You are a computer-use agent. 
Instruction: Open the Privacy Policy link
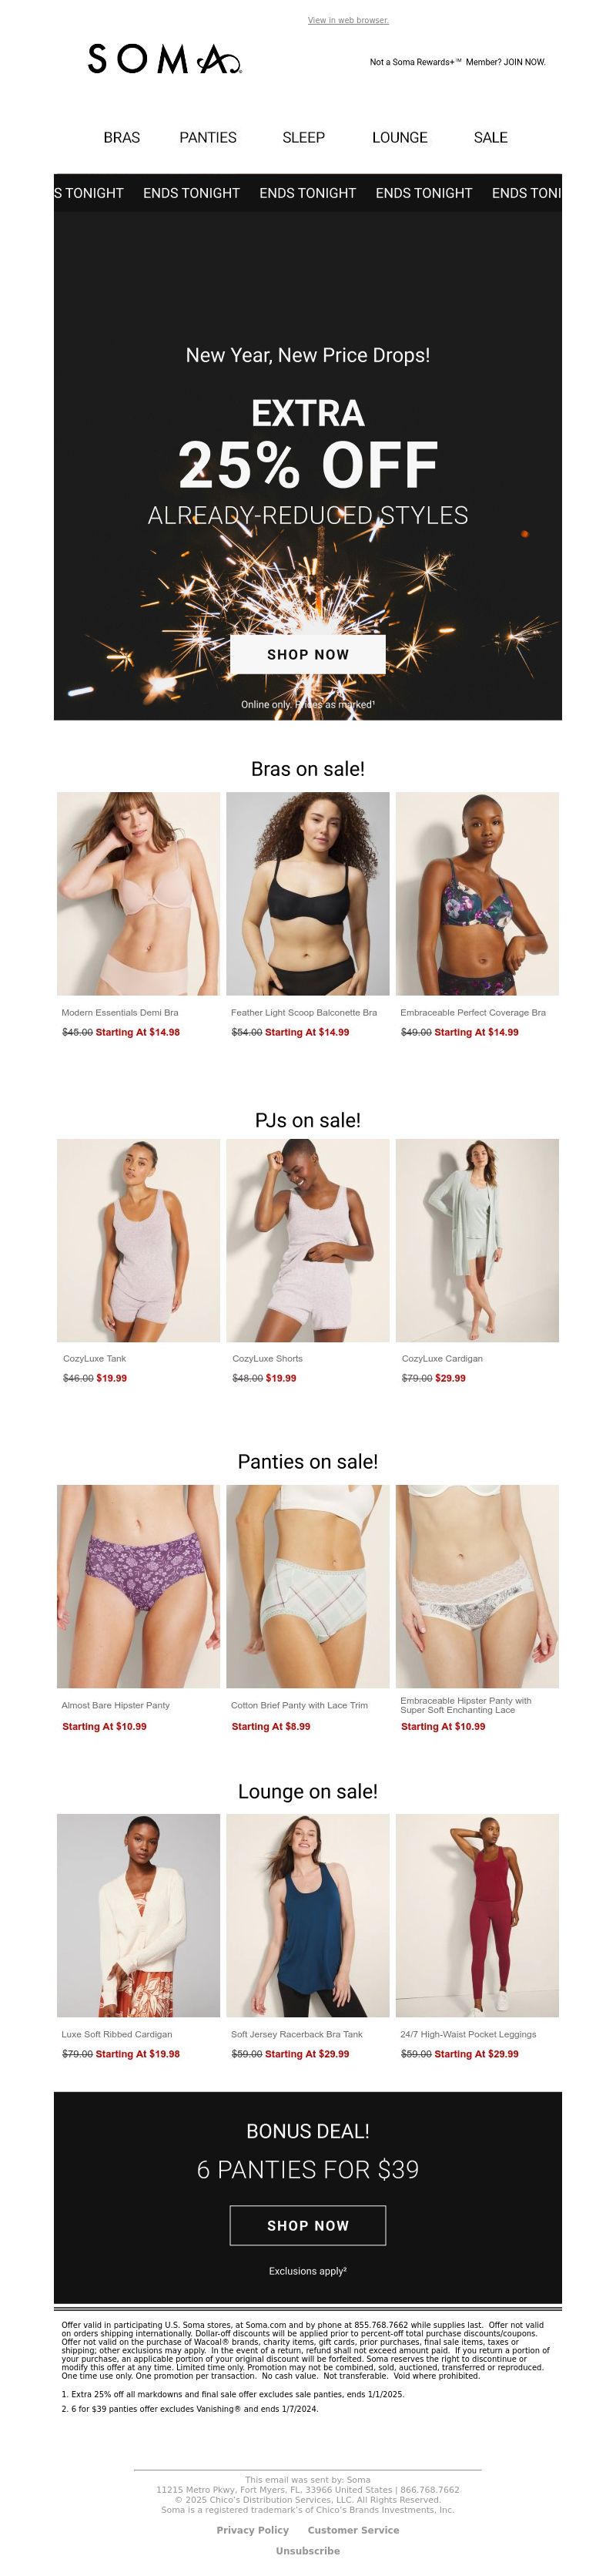tap(253, 2530)
